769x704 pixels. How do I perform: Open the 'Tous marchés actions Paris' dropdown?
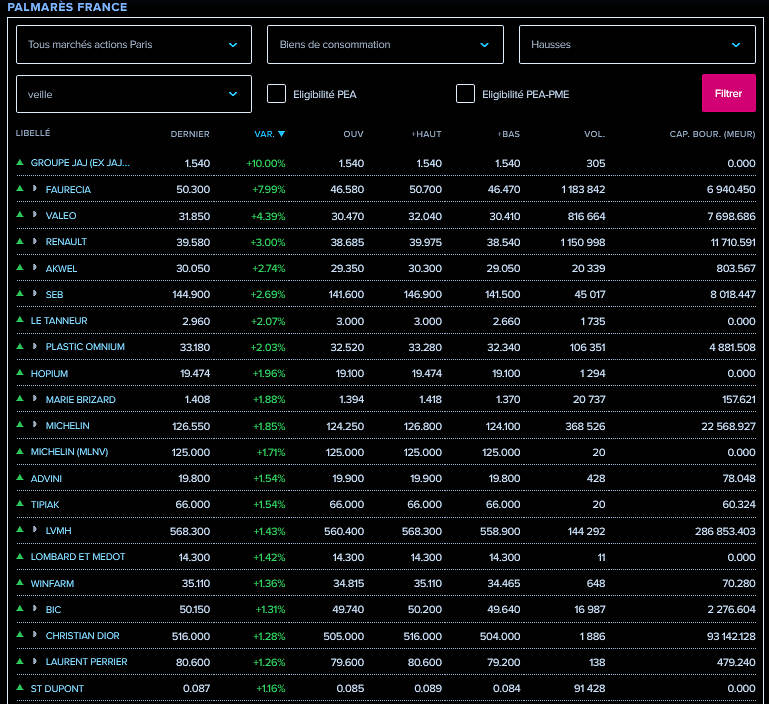pos(134,45)
